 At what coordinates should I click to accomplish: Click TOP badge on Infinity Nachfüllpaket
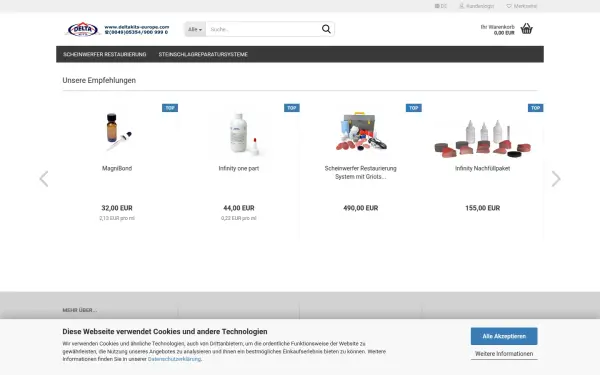[535, 108]
